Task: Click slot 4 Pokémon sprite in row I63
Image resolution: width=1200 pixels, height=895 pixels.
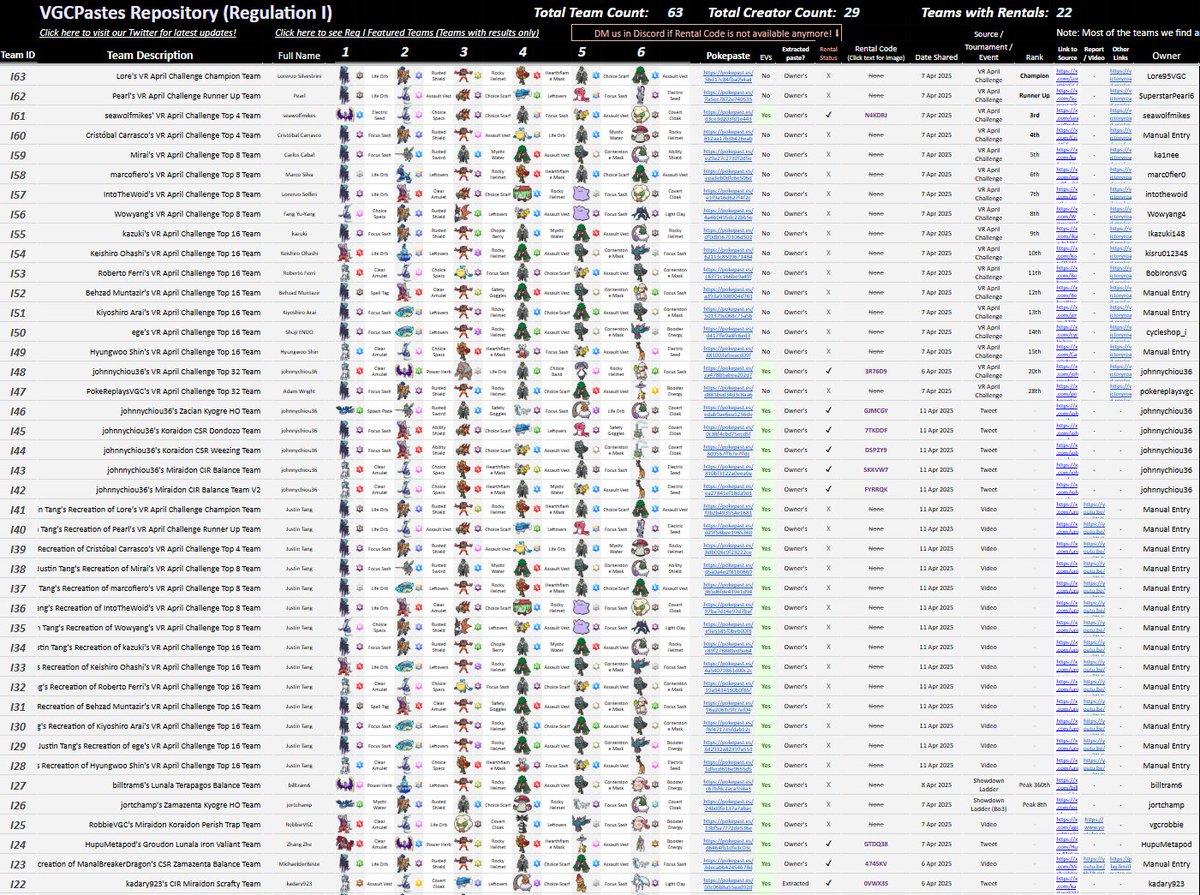Action: point(522,76)
